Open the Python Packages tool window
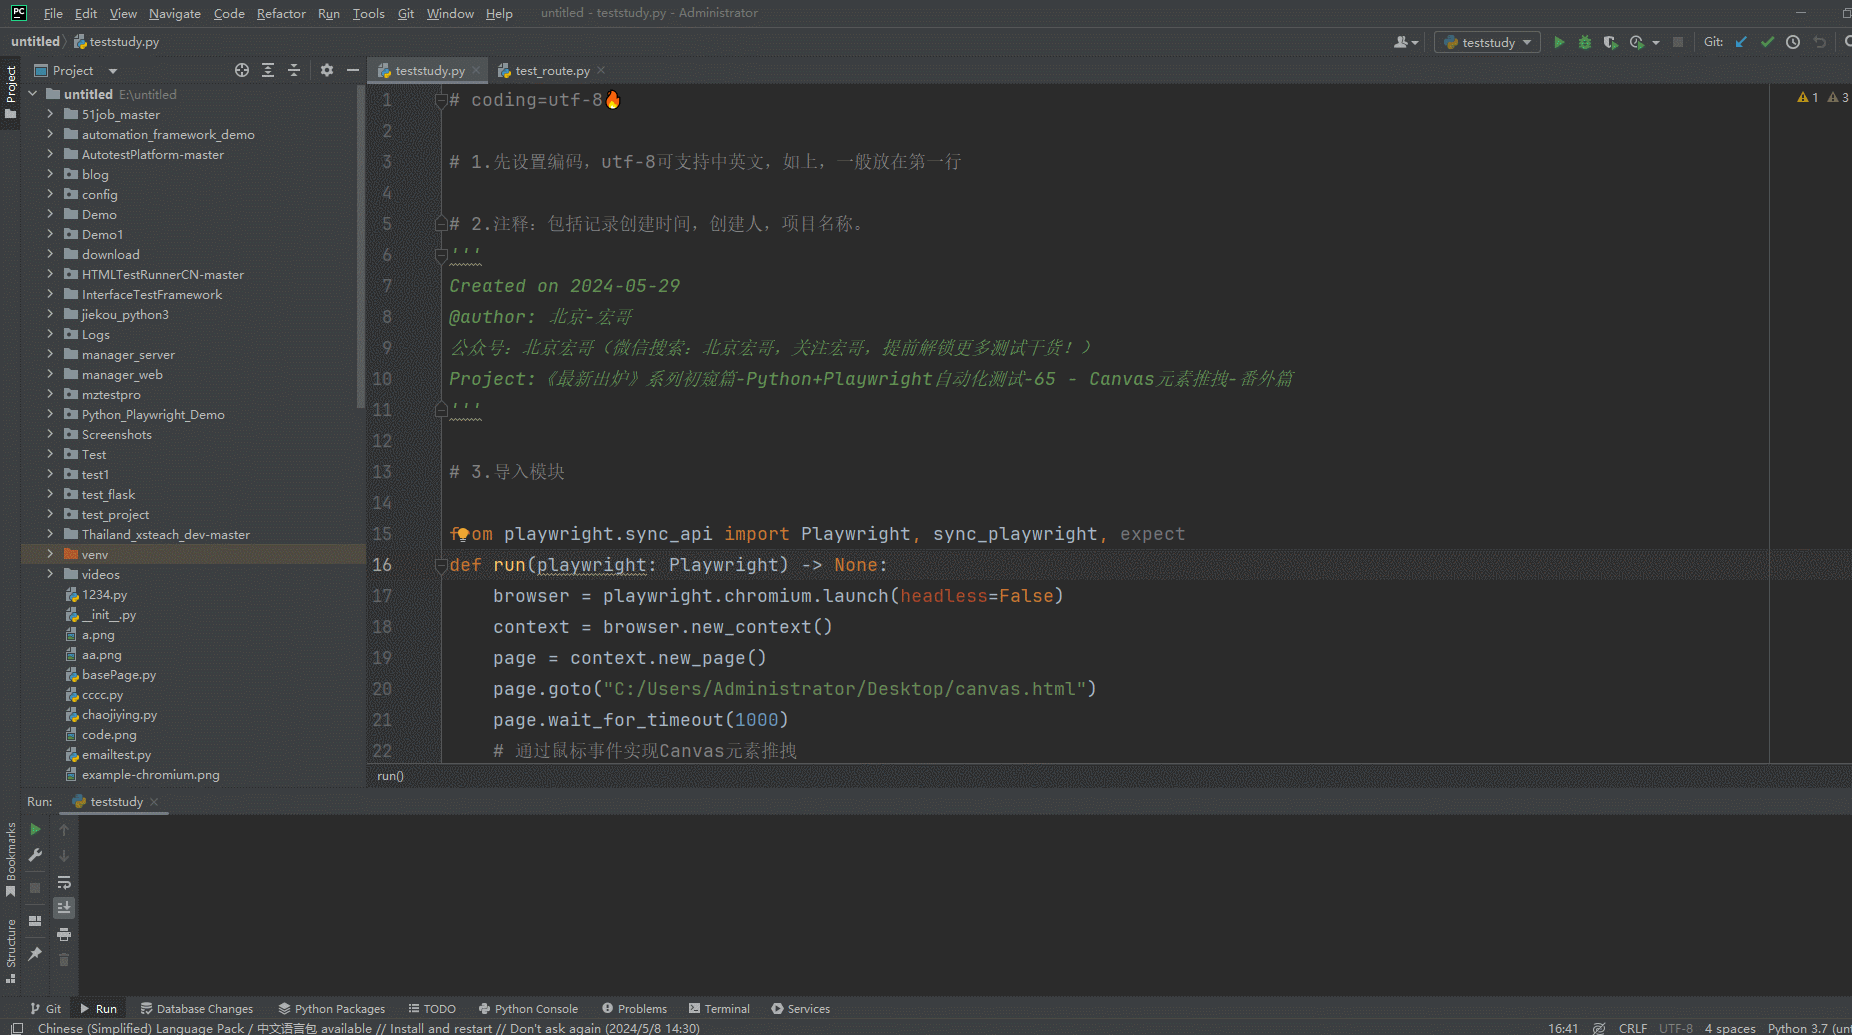Image resolution: width=1852 pixels, height=1035 pixels. point(331,1009)
